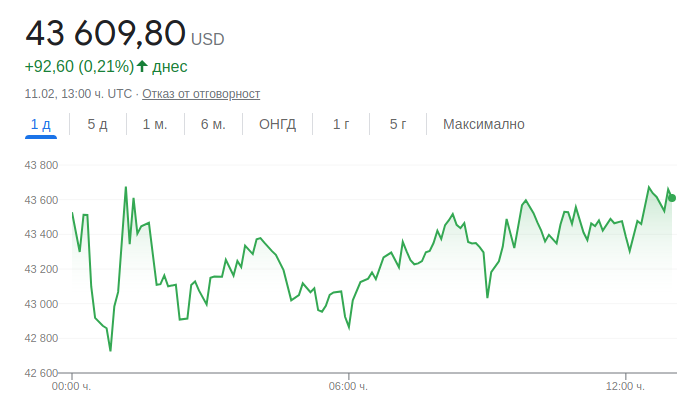694x397 pixels.
Task: Click the 11.02, 13:00 ч. UTC timestamp
Action: pyautogui.click(x=78, y=94)
